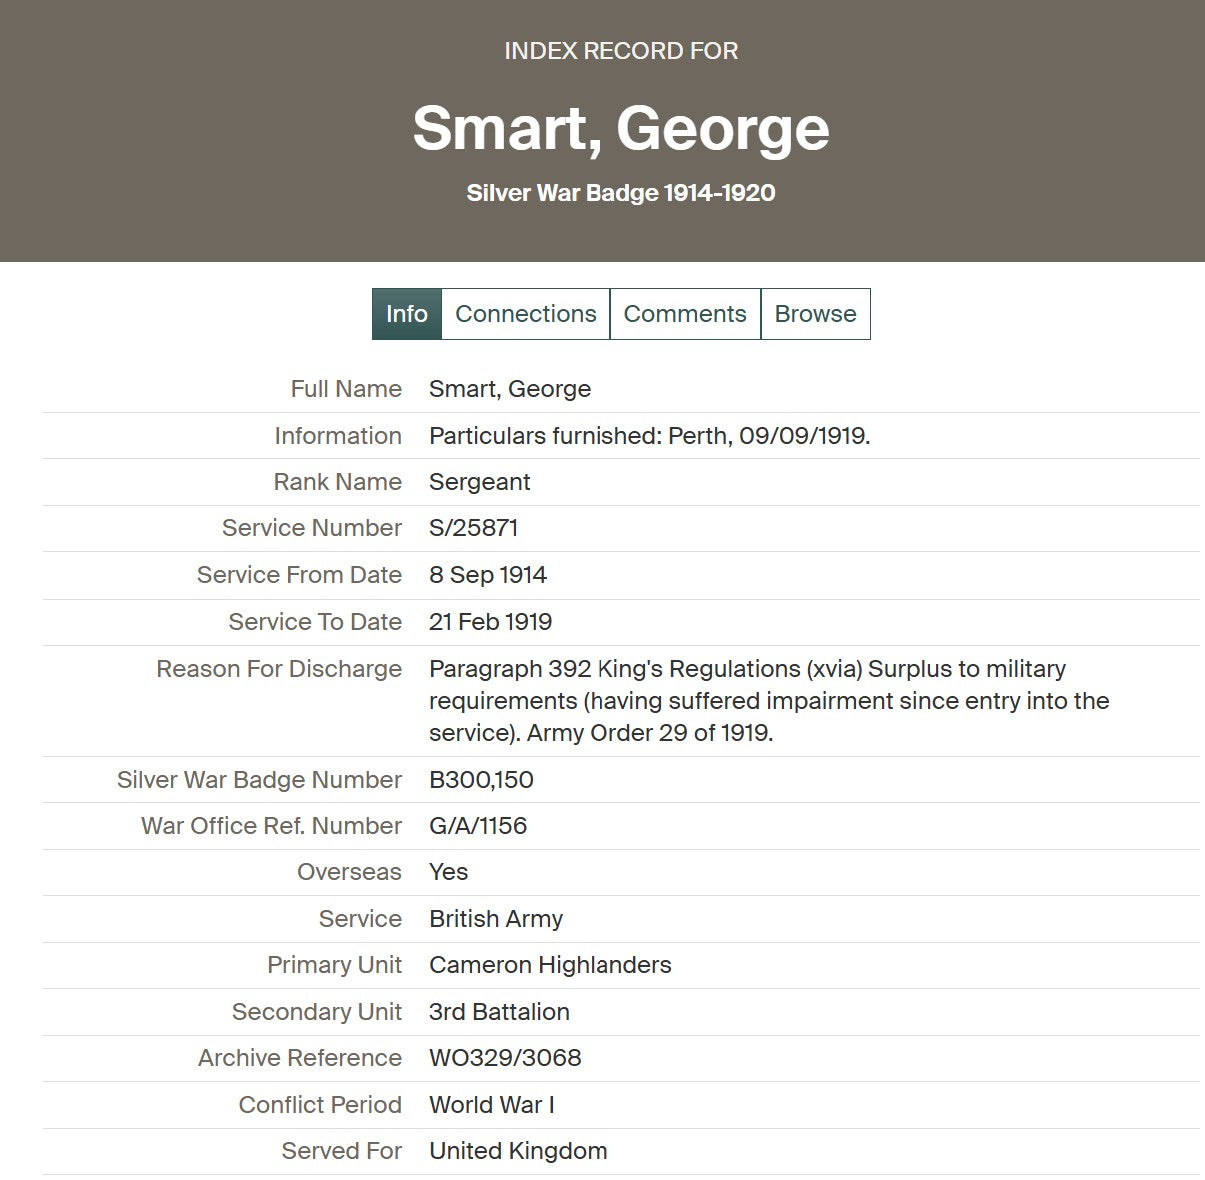The image size is (1205, 1180).
Task: Click the badge number B300,150
Action: point(481,780)
